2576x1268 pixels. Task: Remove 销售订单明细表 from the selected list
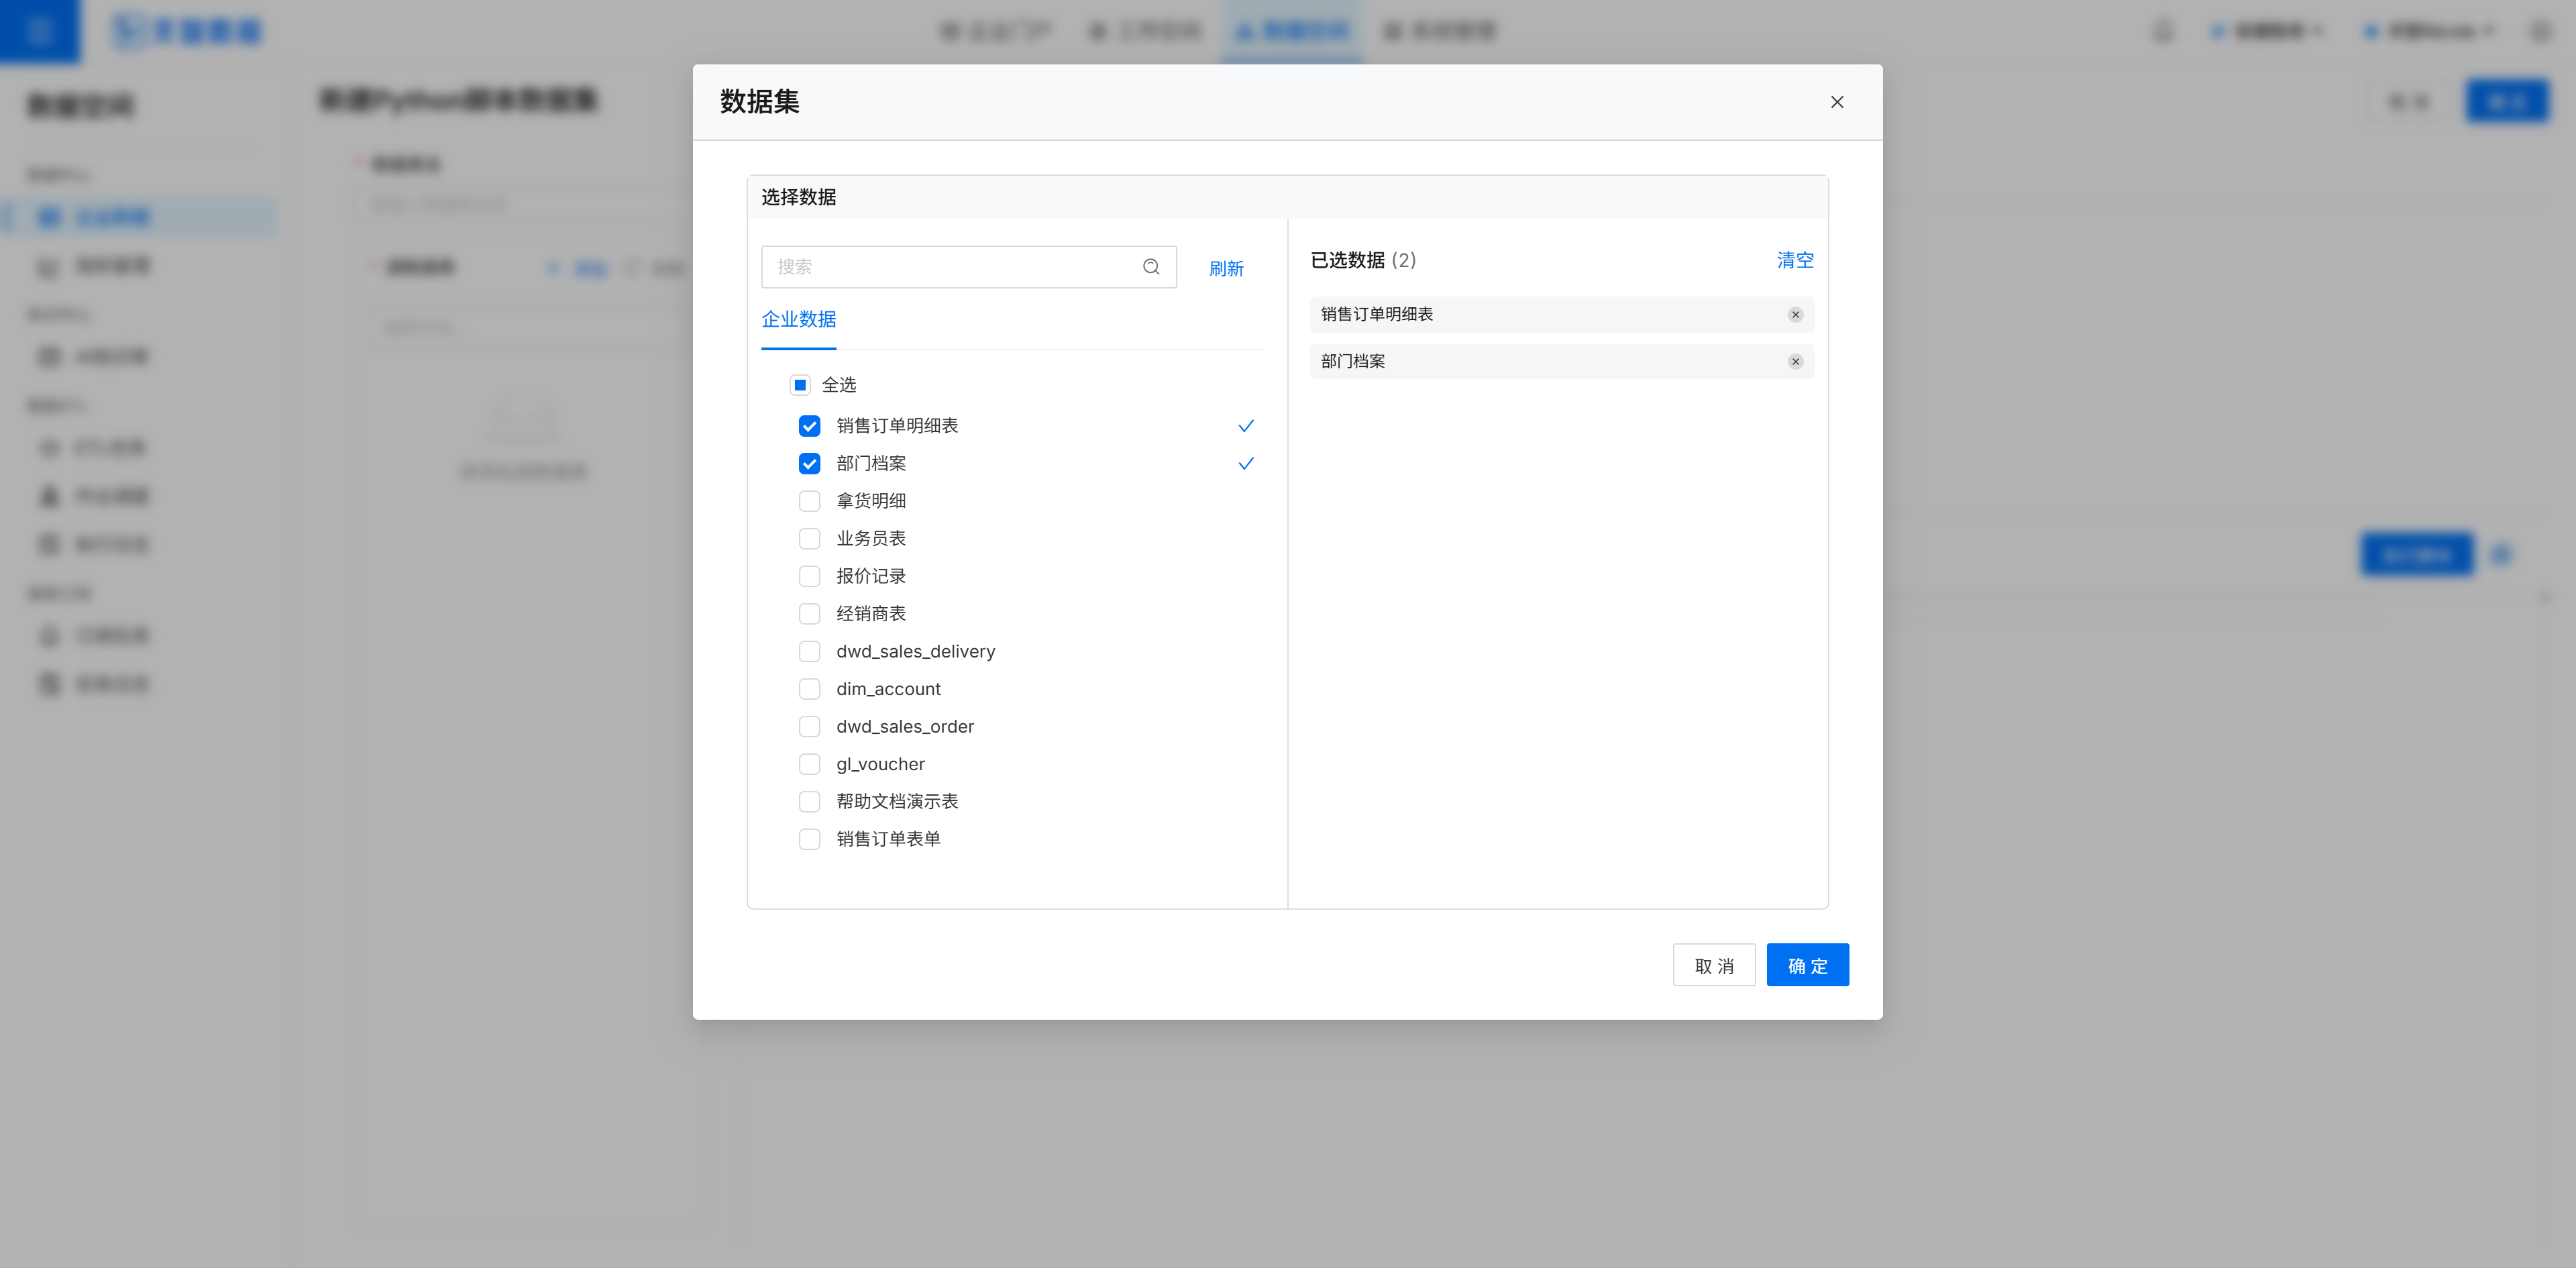[1795, 315]
